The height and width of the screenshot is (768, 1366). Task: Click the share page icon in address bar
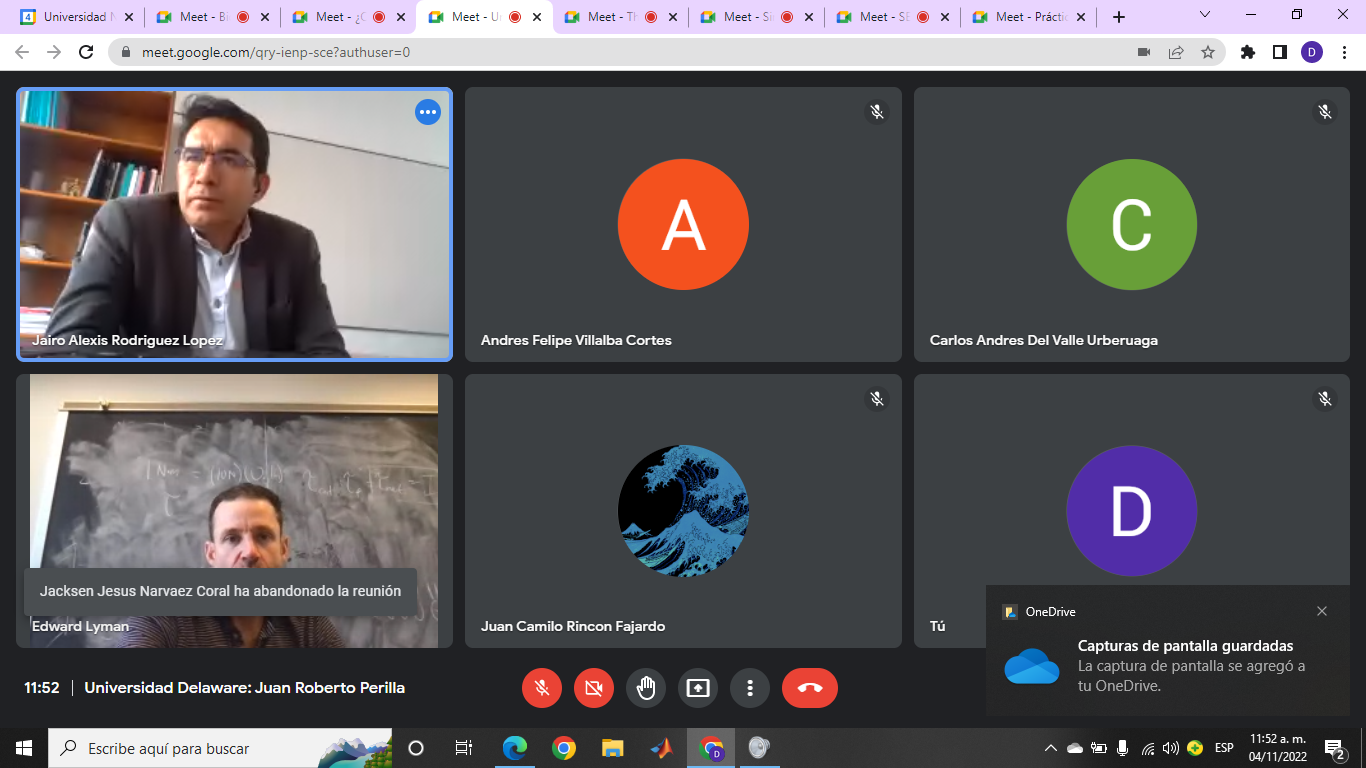pos(1176,52)
